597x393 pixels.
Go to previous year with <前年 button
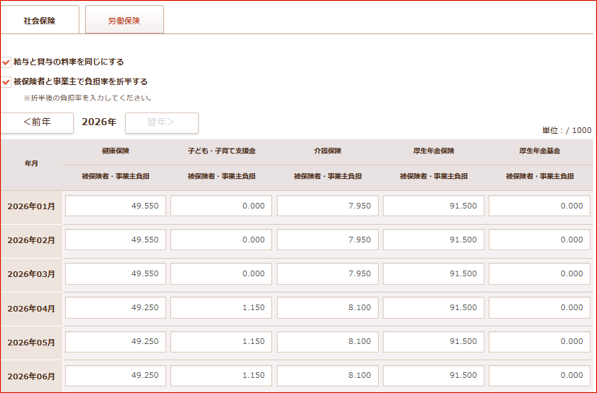click(x=37, y=123)
